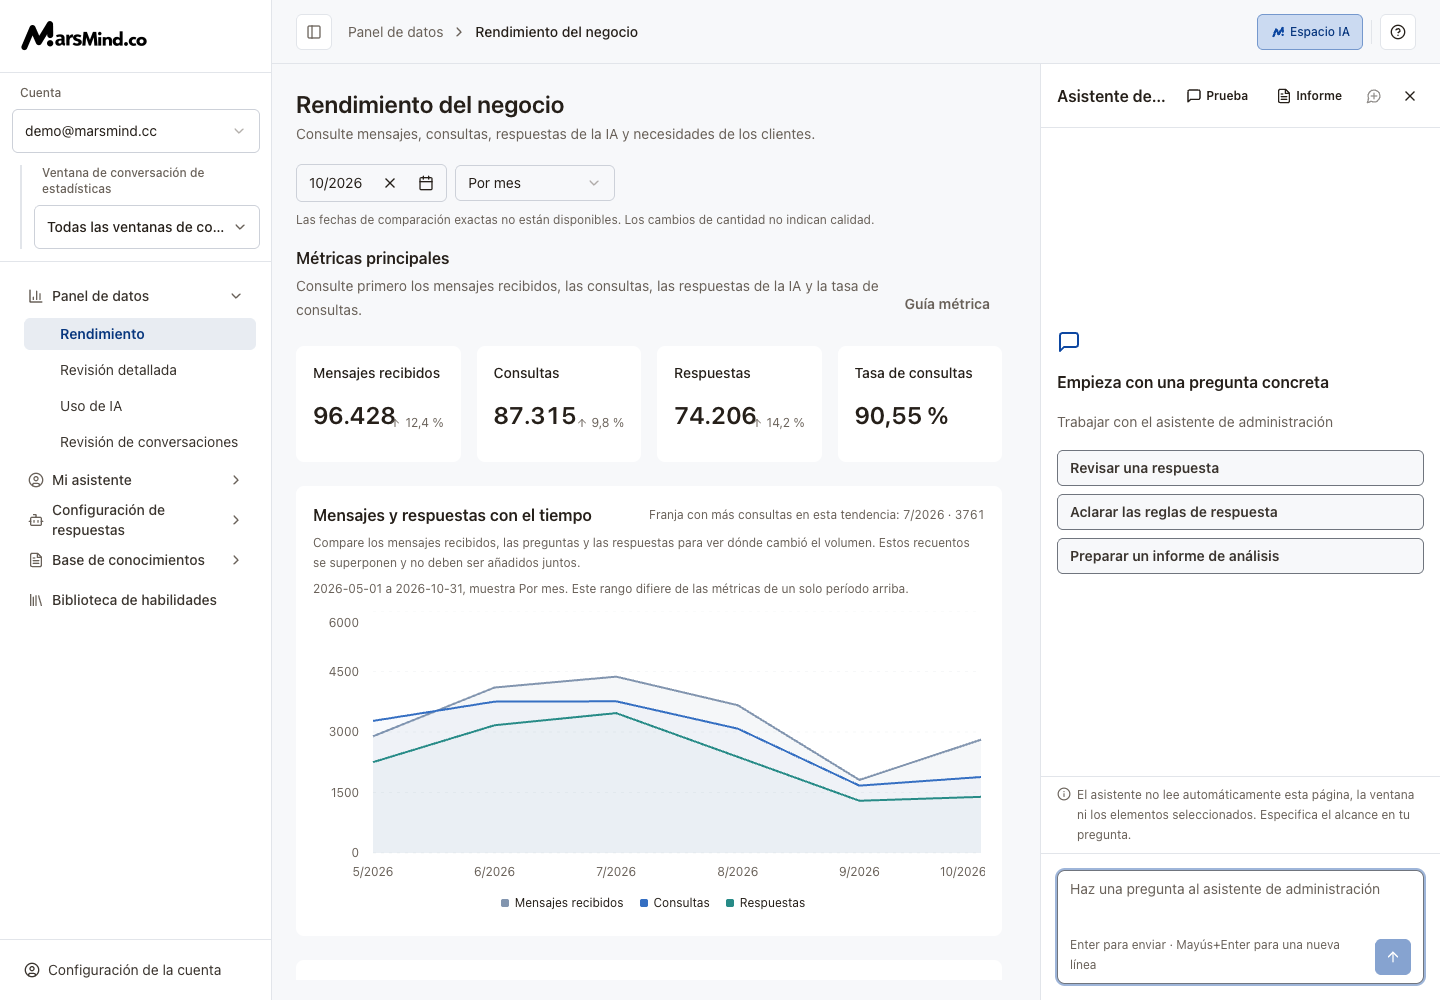1440x1000 pixels.
Task: Open the demo@marsmind.cc account dropdown
Action: tap(136, 131)
